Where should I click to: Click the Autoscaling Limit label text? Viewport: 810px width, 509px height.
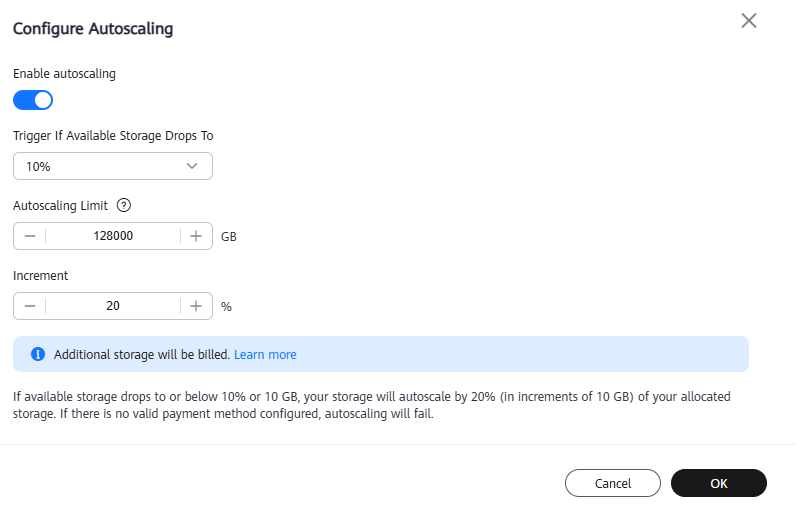[60, 206]
